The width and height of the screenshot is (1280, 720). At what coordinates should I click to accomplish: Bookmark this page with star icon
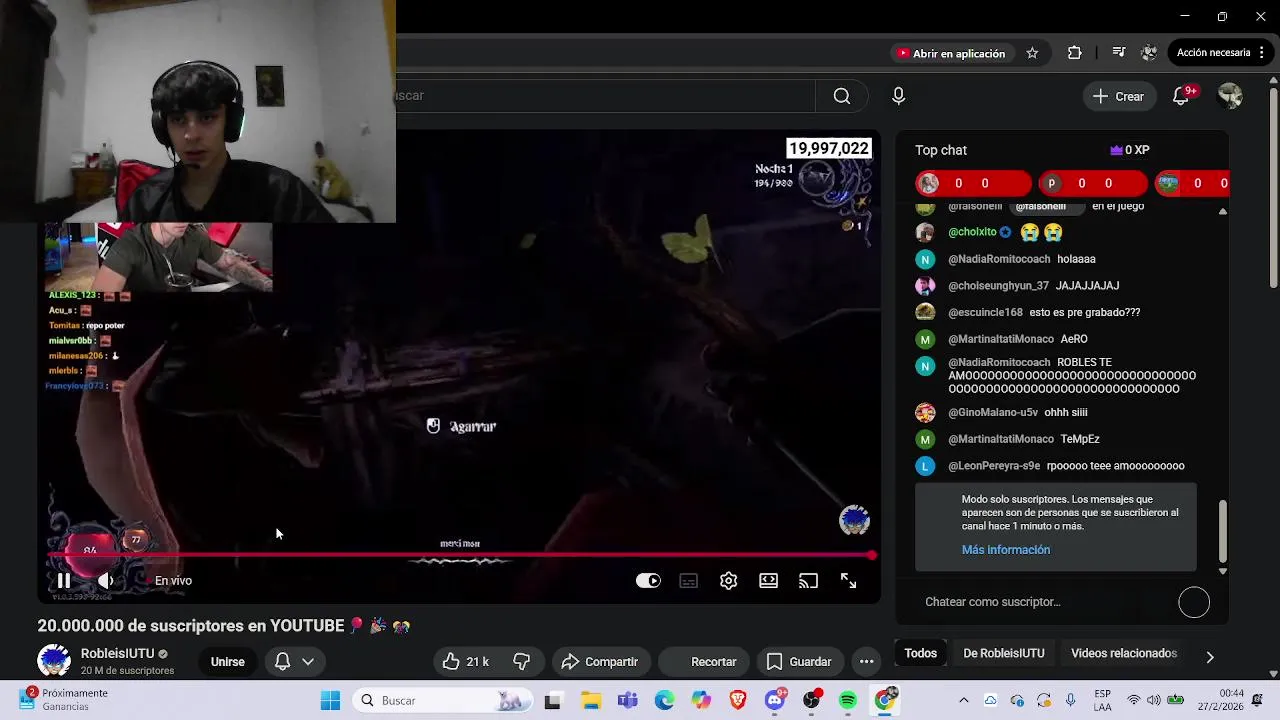pos(1032,53)
